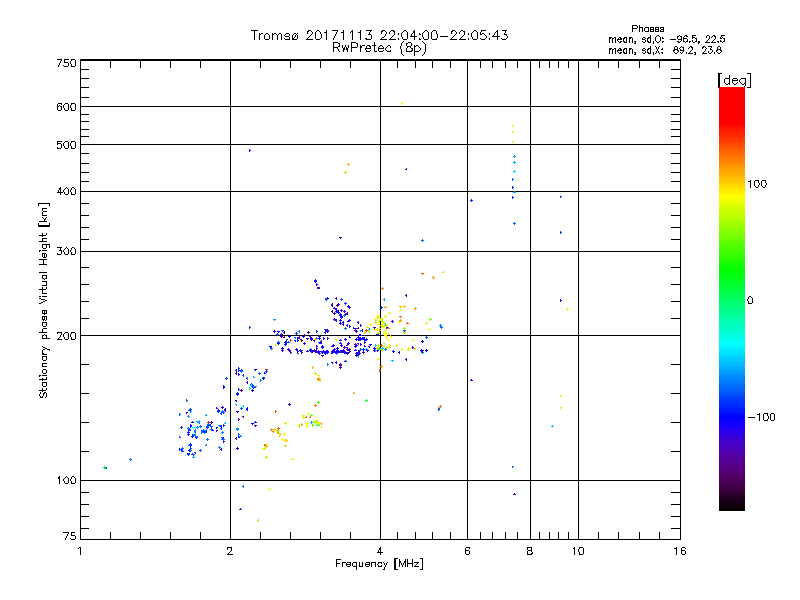The width and height of the screenshot is (800, 600).
Task: Click the x-axis tick label '2'
Action: pyautogui.click(x=230, y=551)
